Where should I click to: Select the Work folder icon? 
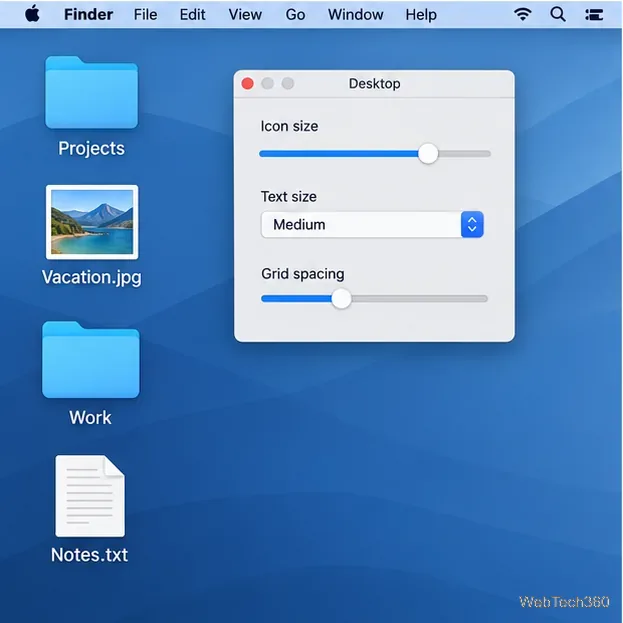point(91,360)
